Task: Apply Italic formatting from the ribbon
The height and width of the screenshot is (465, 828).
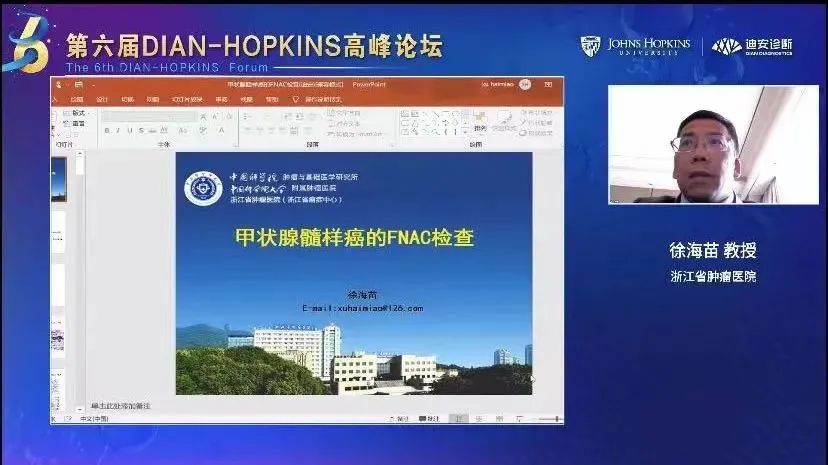Action: (x=117, y=130)
